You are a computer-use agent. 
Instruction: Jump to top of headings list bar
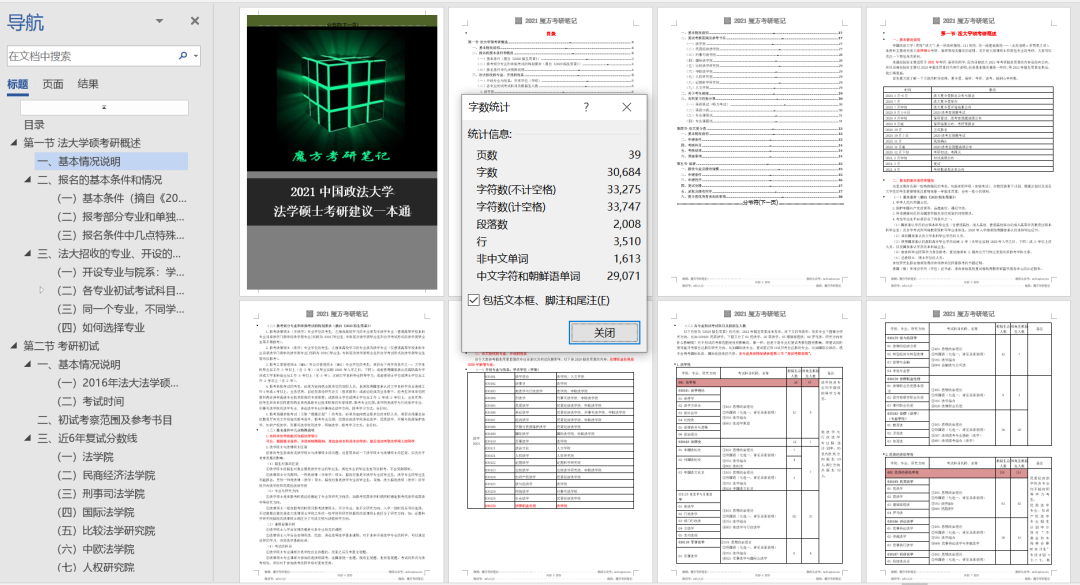pyautogui.click(x=104, y=107)
